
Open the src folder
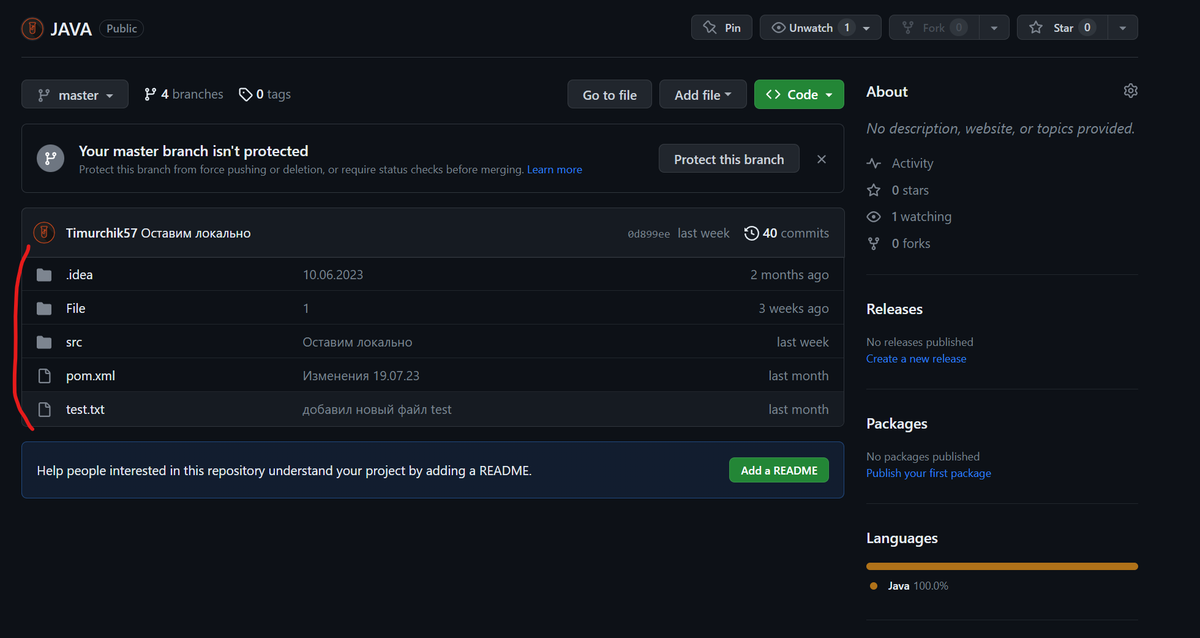coord(74,342)
